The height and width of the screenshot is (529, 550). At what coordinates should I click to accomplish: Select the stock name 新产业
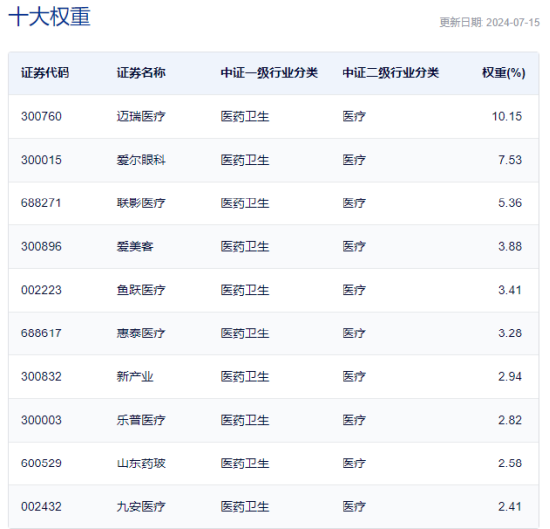click(x=135, y=376)
